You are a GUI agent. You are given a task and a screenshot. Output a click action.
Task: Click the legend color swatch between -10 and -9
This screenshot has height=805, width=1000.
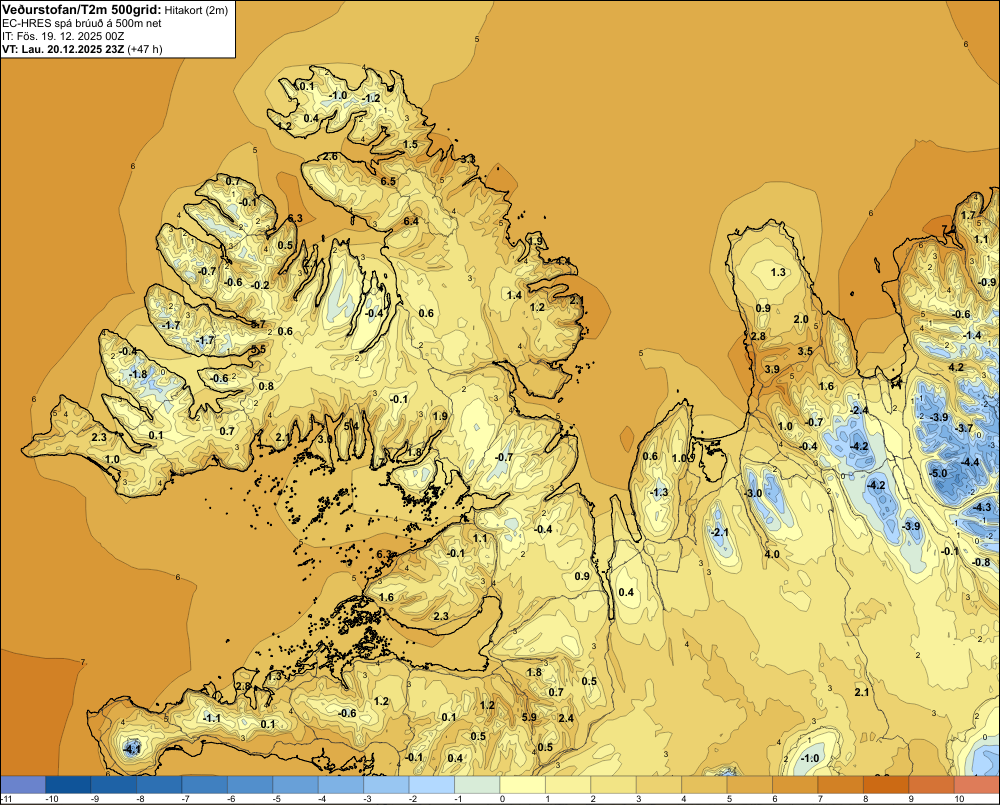point(68,784)
